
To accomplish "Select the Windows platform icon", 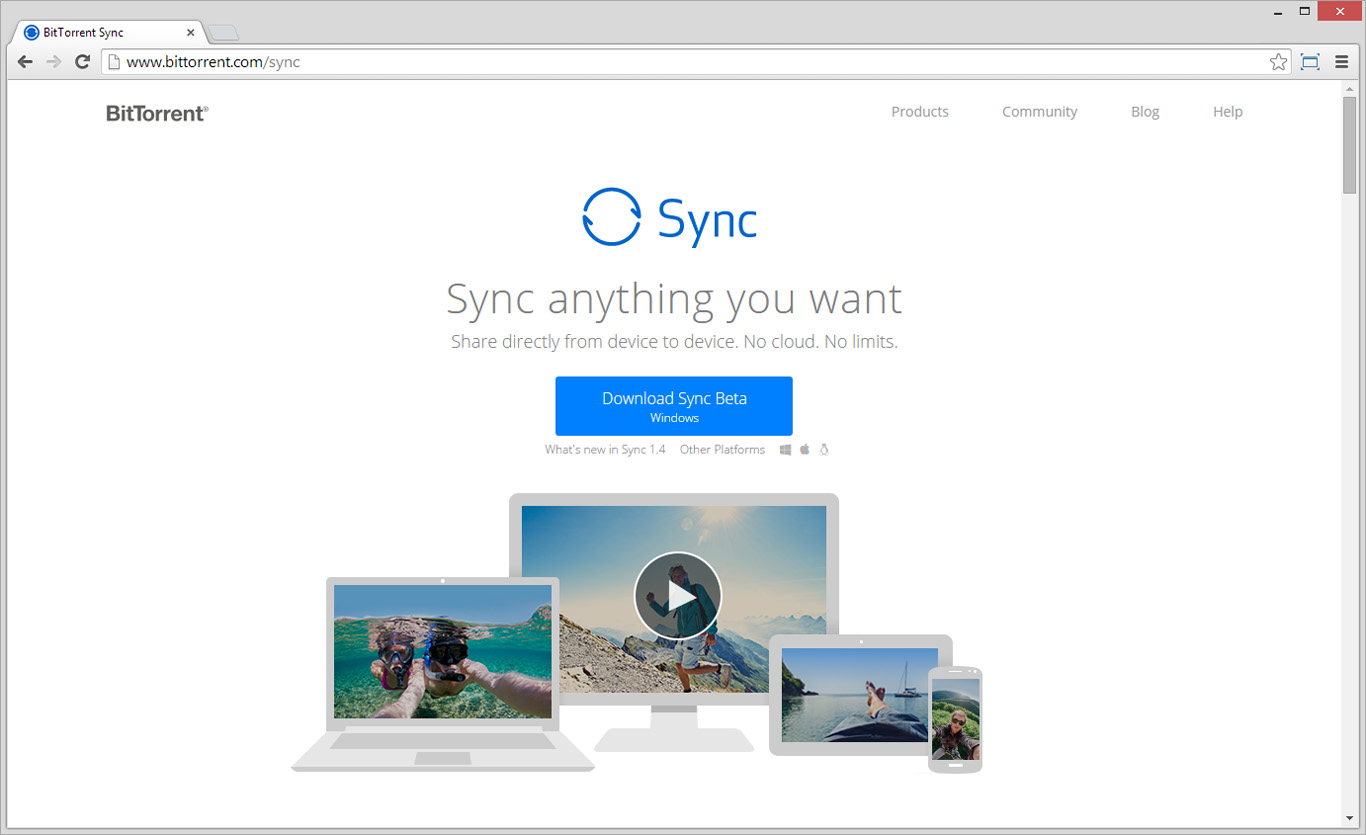I will (x=786, y=450).
